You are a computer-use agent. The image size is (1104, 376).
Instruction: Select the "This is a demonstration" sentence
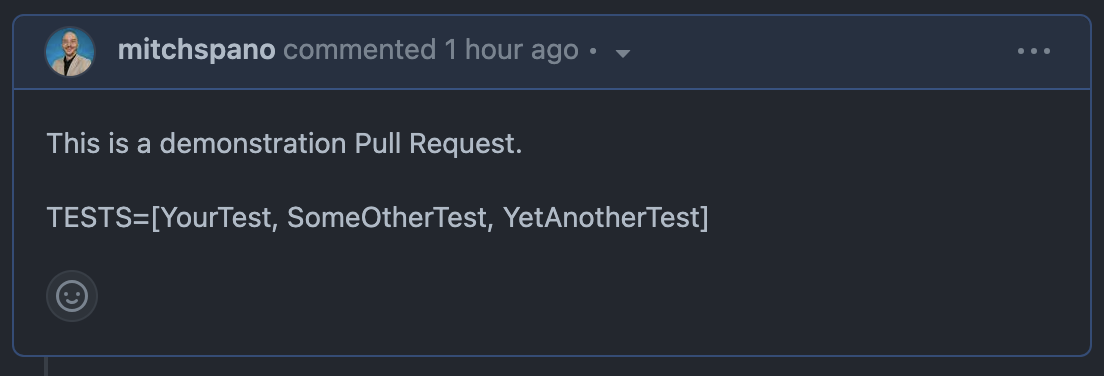(x=284, y=144)
